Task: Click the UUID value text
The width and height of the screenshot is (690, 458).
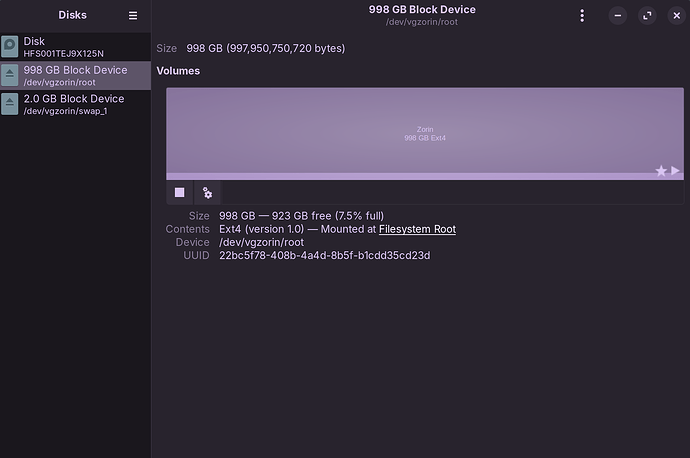Action: [324, 255]
